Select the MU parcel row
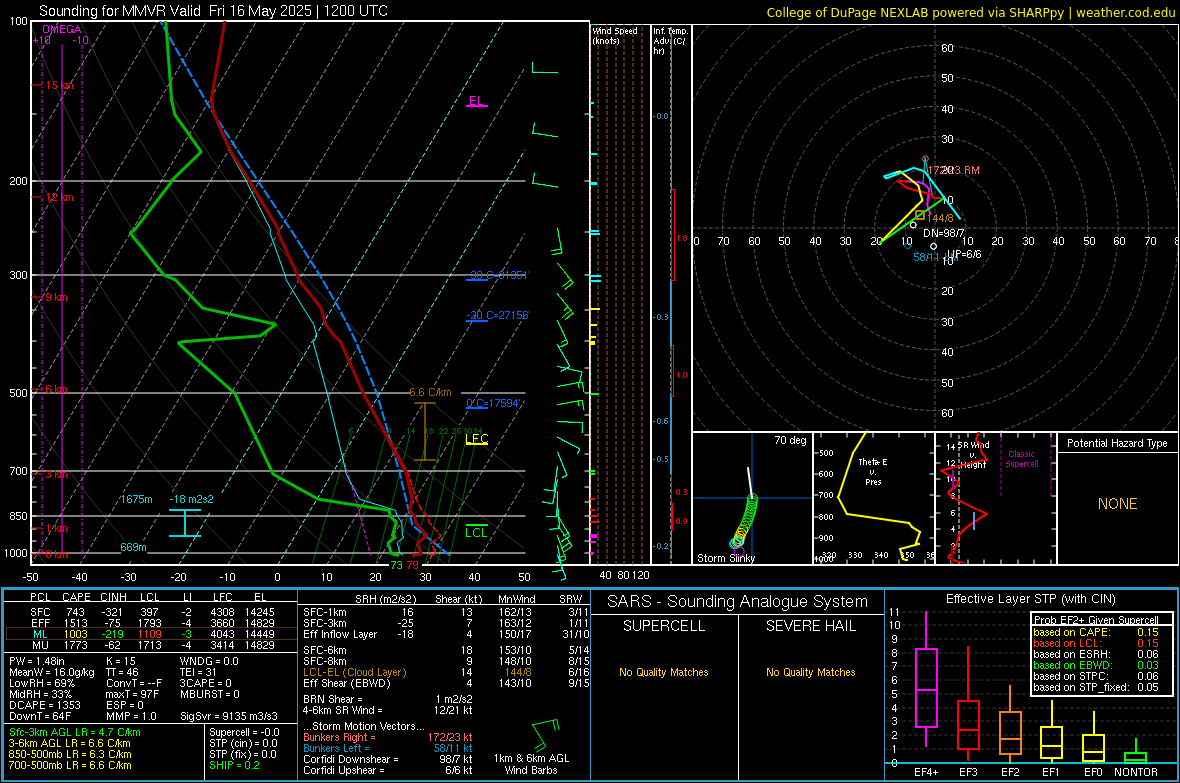1180x783 pixels. tap(151, 644)
